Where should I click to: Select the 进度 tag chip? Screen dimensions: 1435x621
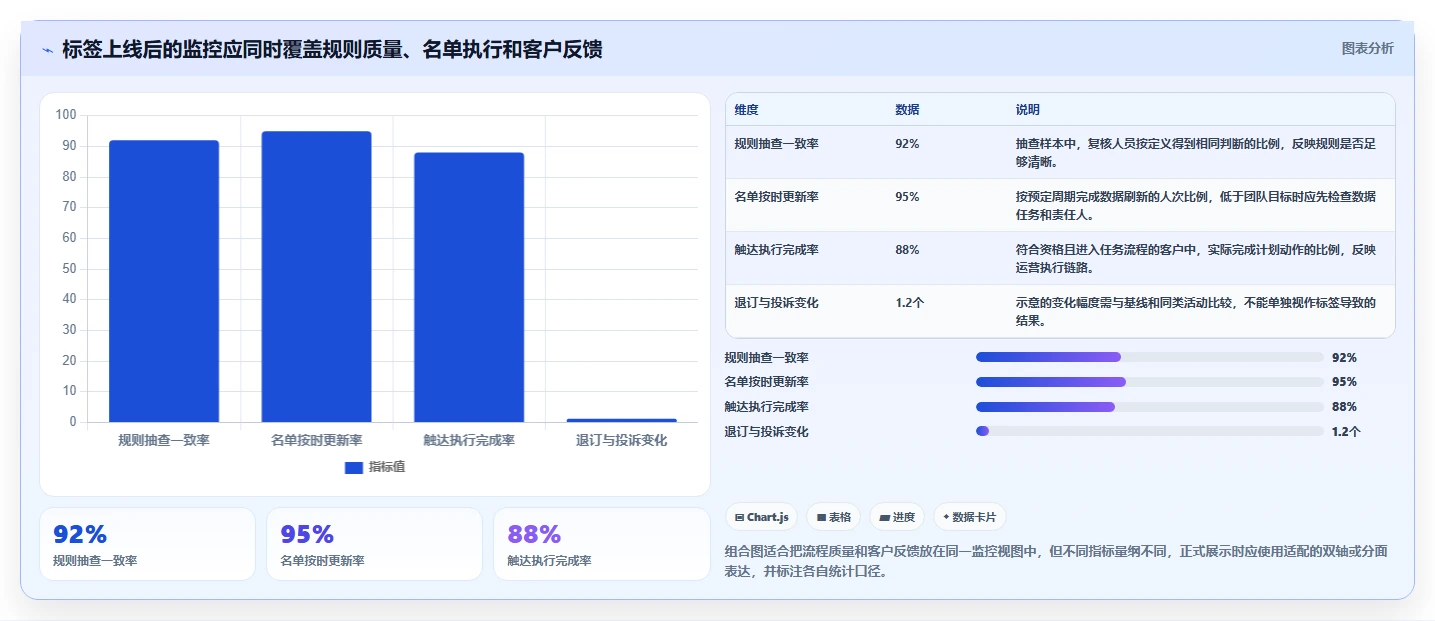pos(897,517)
